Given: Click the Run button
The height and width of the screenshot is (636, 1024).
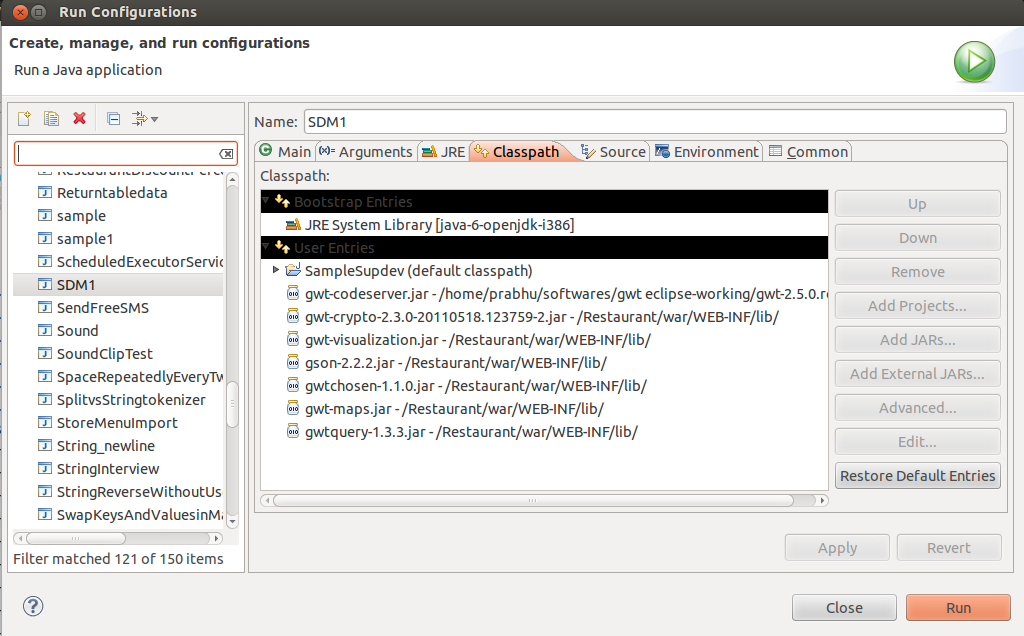Looking at the screenshot, I should (x=958, y=607).
